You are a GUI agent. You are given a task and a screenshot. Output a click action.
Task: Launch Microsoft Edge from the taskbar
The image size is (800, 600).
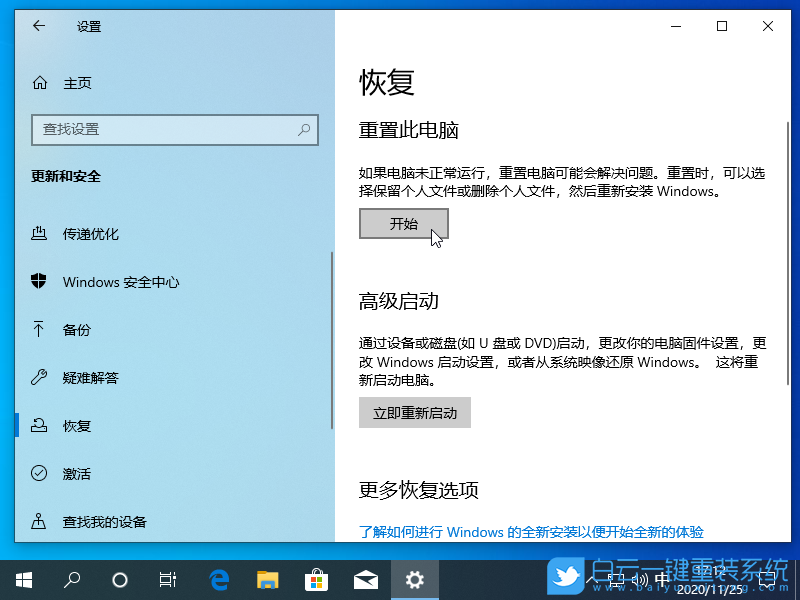click(218, 578)
